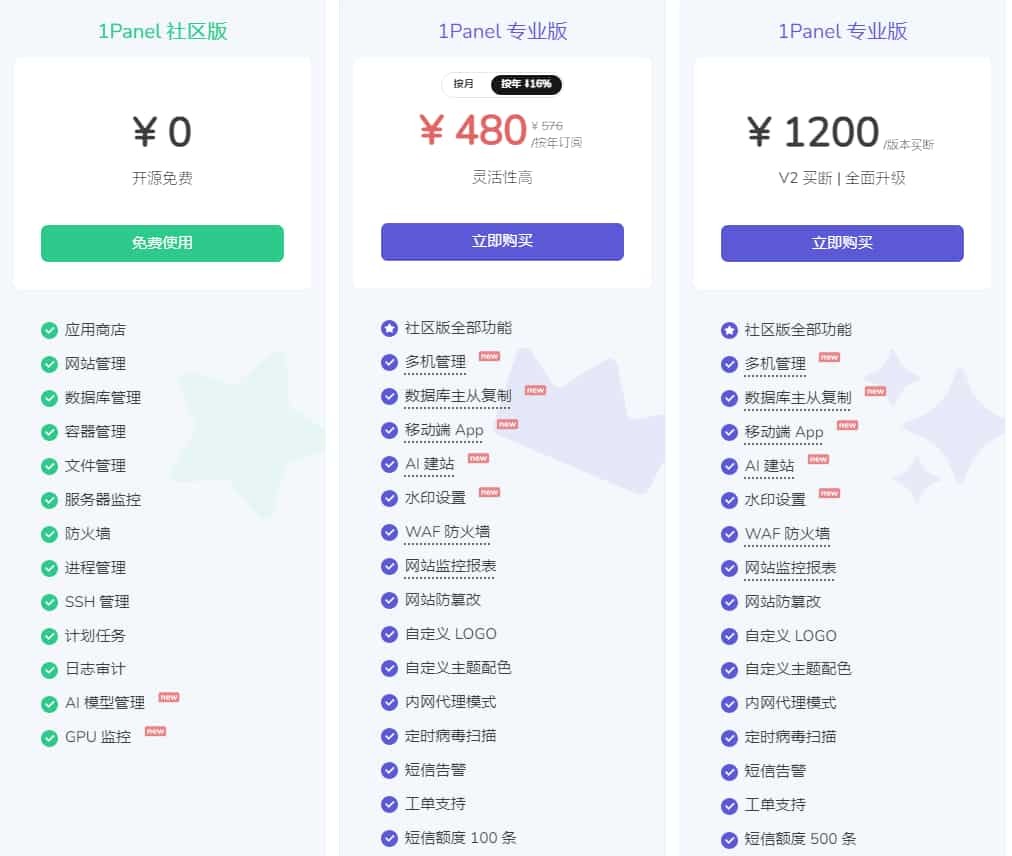This screenshot has width=1012, height=856.
Task: Click 立即购买 under the ¥1200 plan
Action: click(842, 243)
